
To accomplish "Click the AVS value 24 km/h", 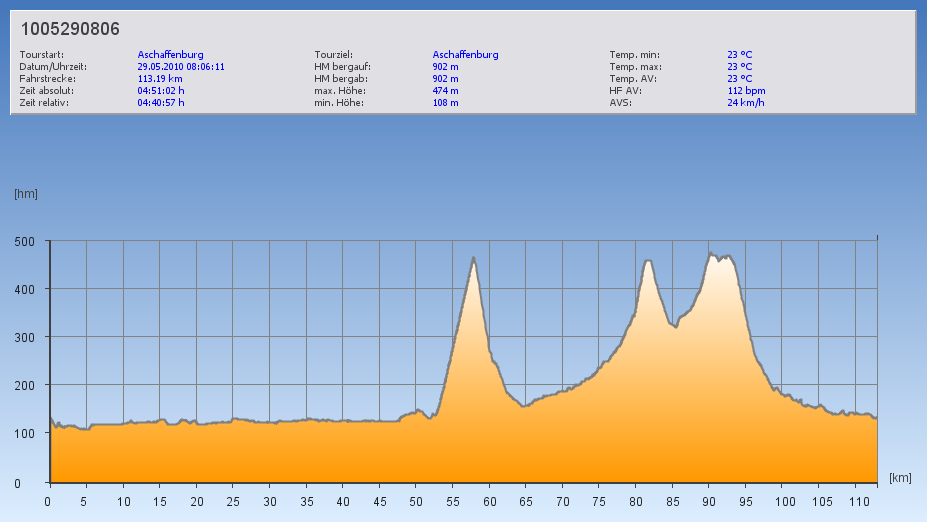I will pos(745,103).
